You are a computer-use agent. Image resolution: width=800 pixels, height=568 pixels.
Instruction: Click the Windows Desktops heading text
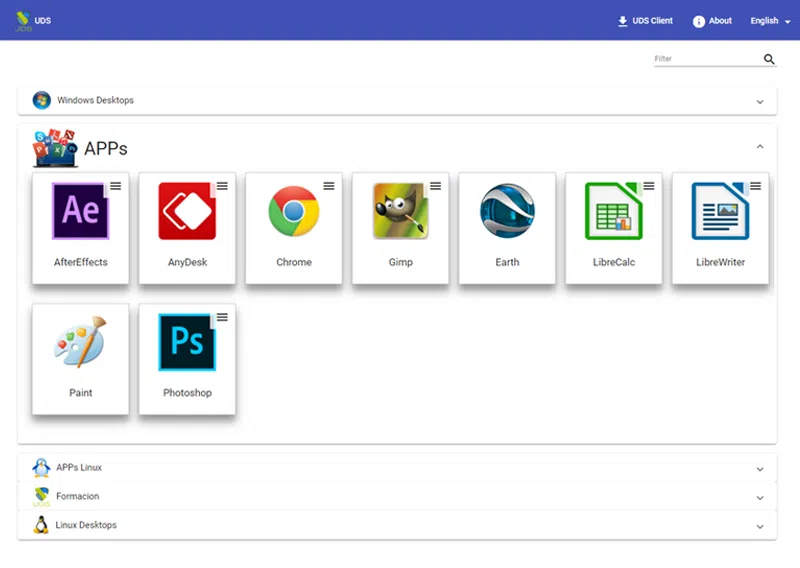[95, 100]
